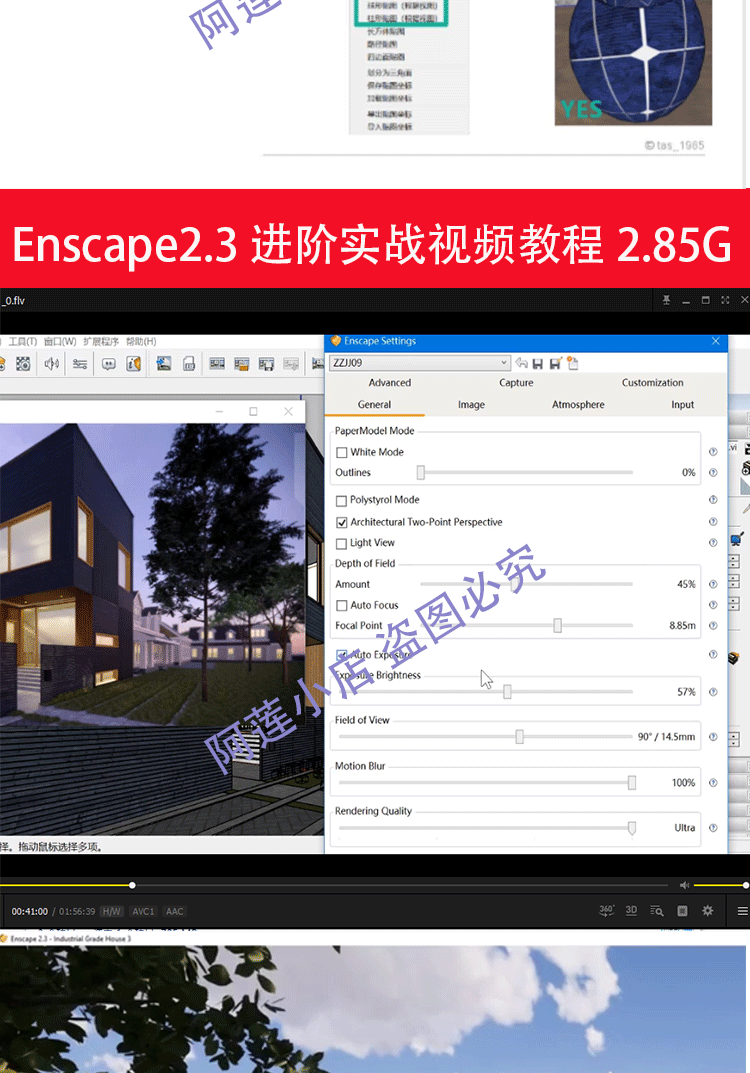Switch to the Advanced tab
750x1073 pixels.
tap(389, 383)
